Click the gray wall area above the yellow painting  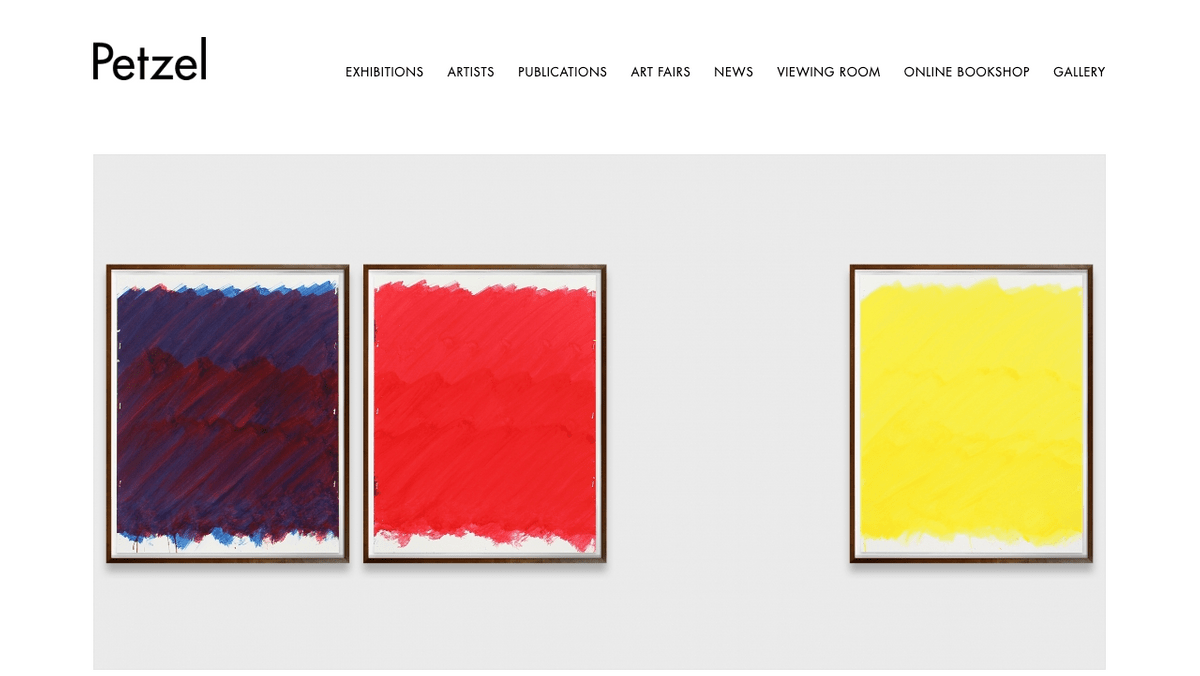point(971,209)
